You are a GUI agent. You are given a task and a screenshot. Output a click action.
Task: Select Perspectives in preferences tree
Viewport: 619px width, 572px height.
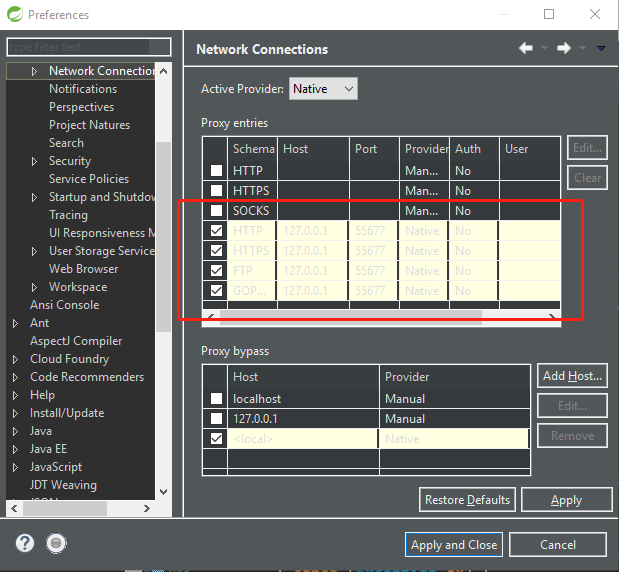click(81, 107)
